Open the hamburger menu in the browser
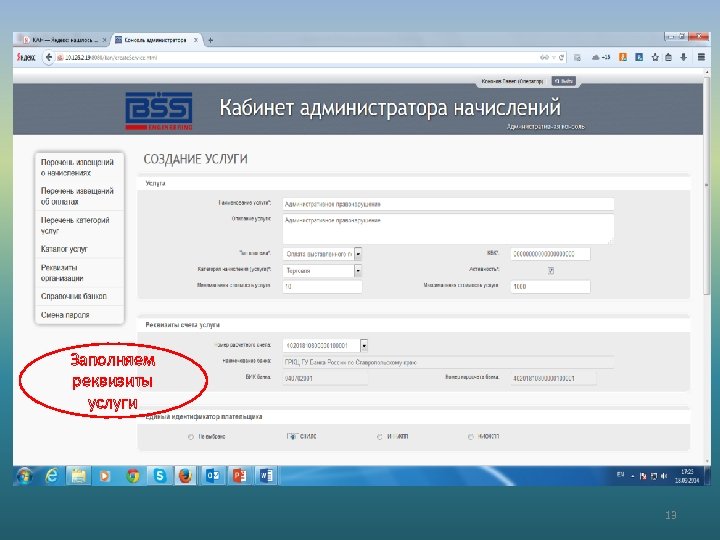 701,57
